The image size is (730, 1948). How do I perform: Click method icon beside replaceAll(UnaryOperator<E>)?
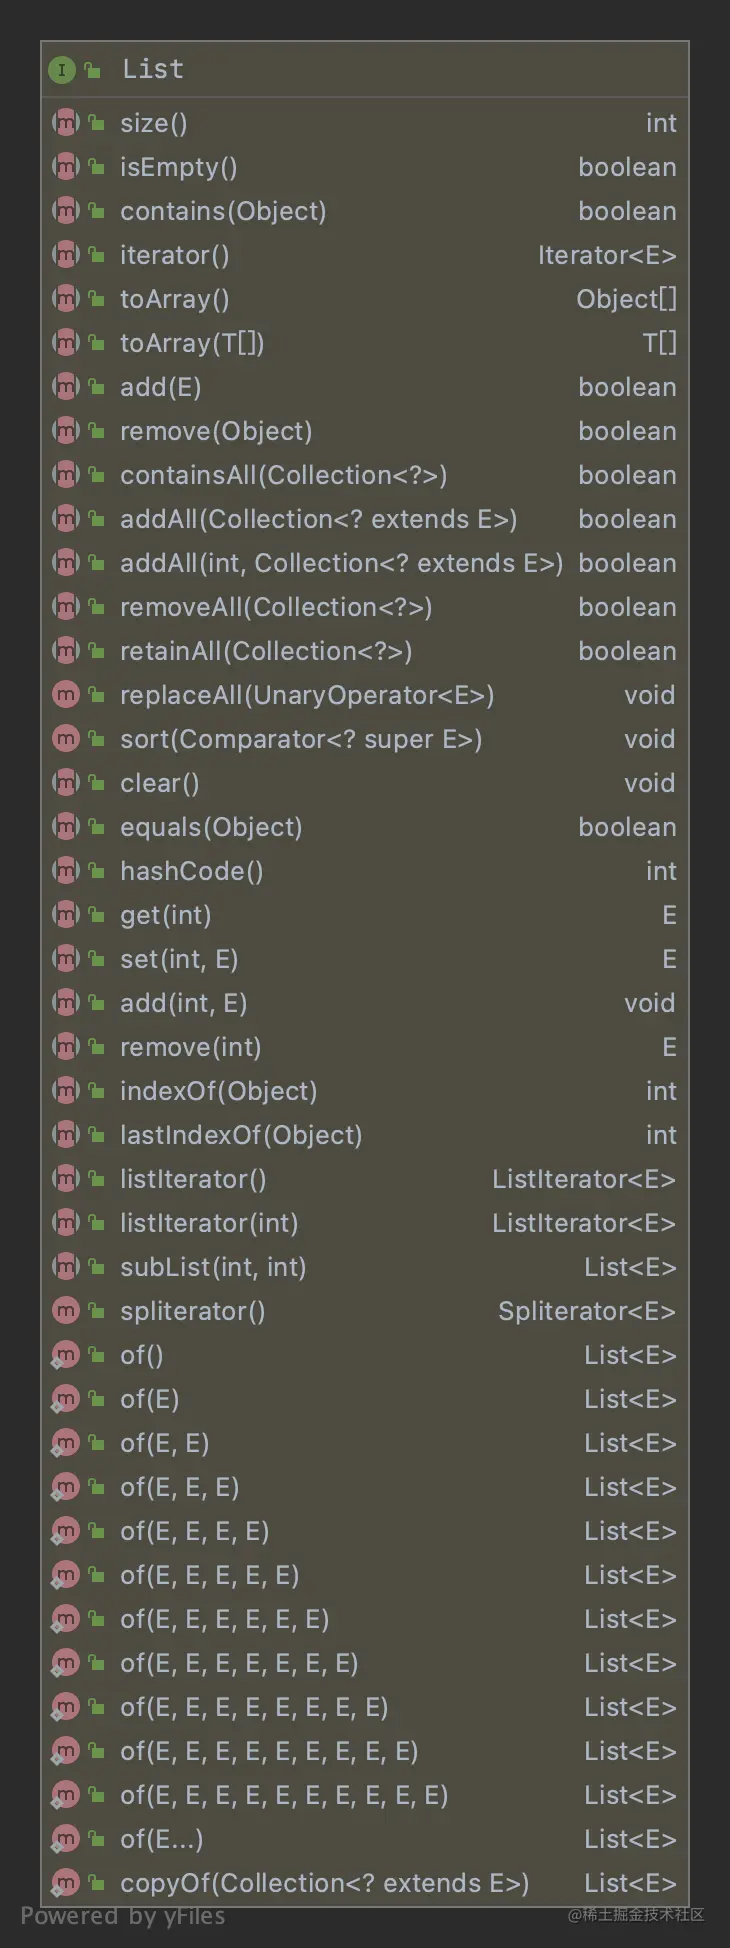[65, 695]
